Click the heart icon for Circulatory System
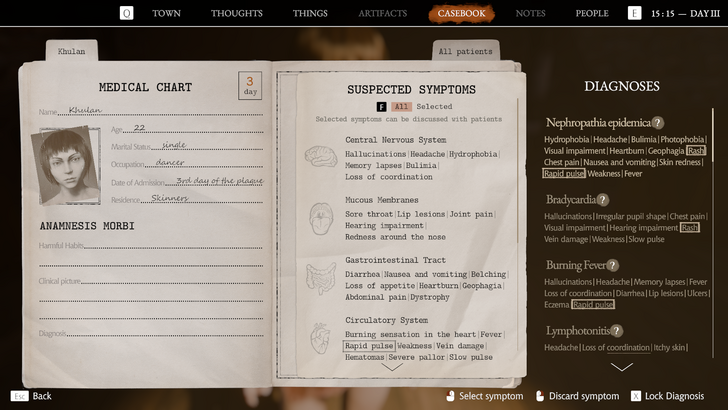Image resolution: width=728 pixels, height=410 pixels. pyautogui.click(x=320, y=338)
